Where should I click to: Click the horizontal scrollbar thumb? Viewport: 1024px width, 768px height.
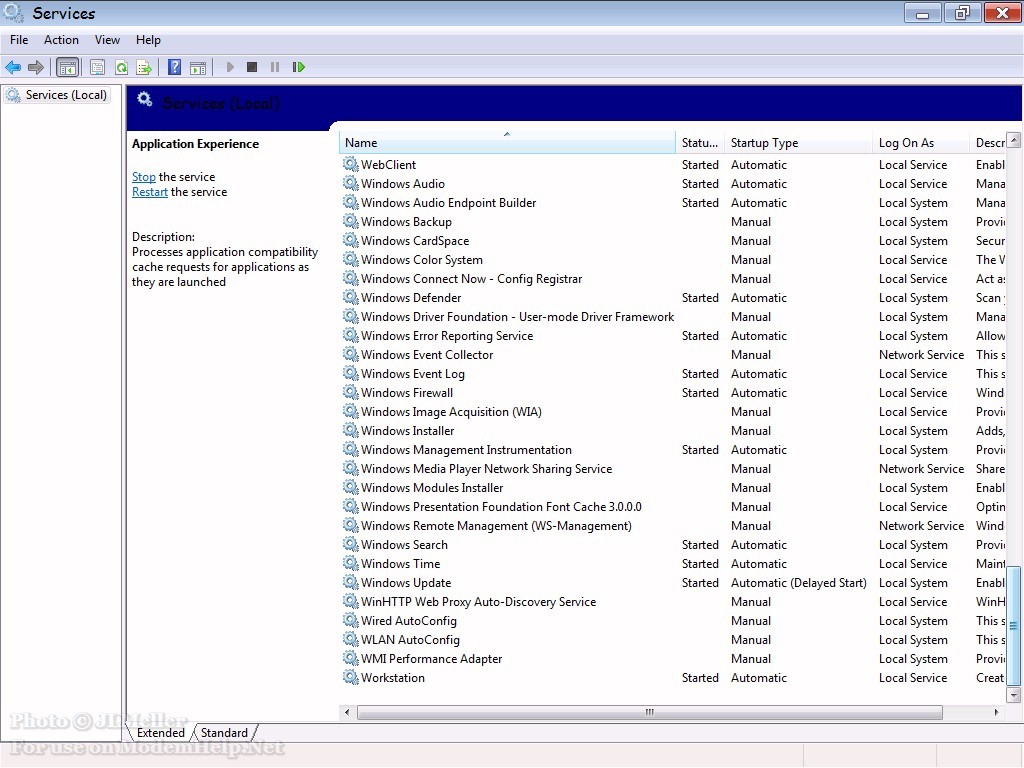tap(650, 712)
